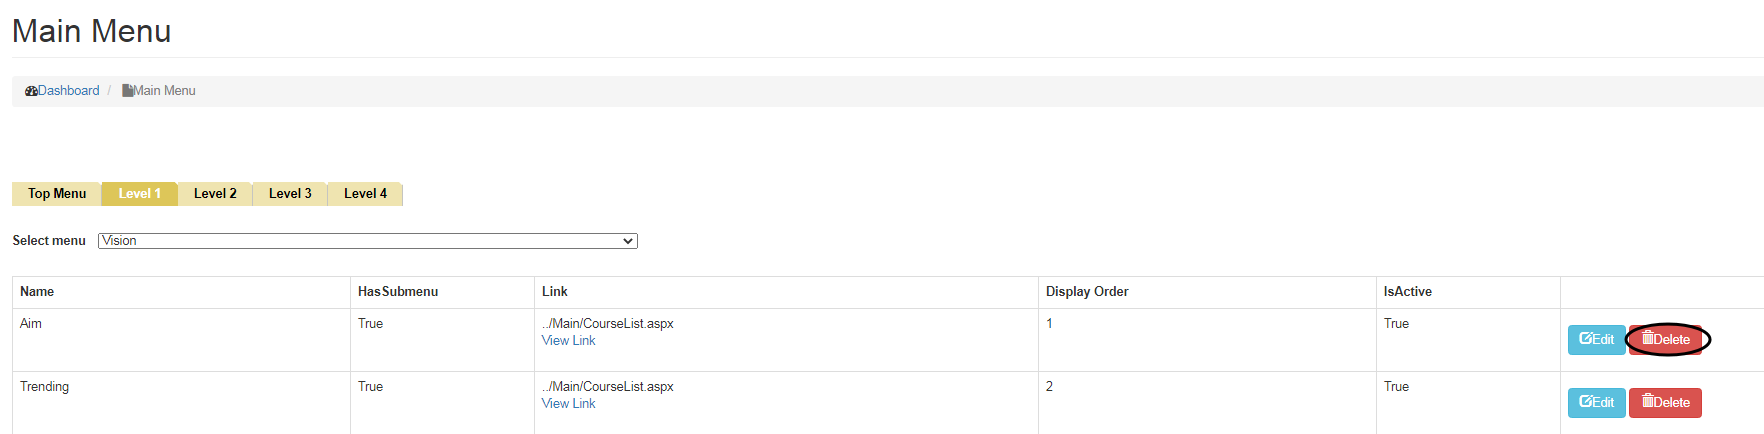Screen dimensions: 1764x434
Task: Click the Dashboard gauge icon in breadcrumb
Action: coord(31,91)
